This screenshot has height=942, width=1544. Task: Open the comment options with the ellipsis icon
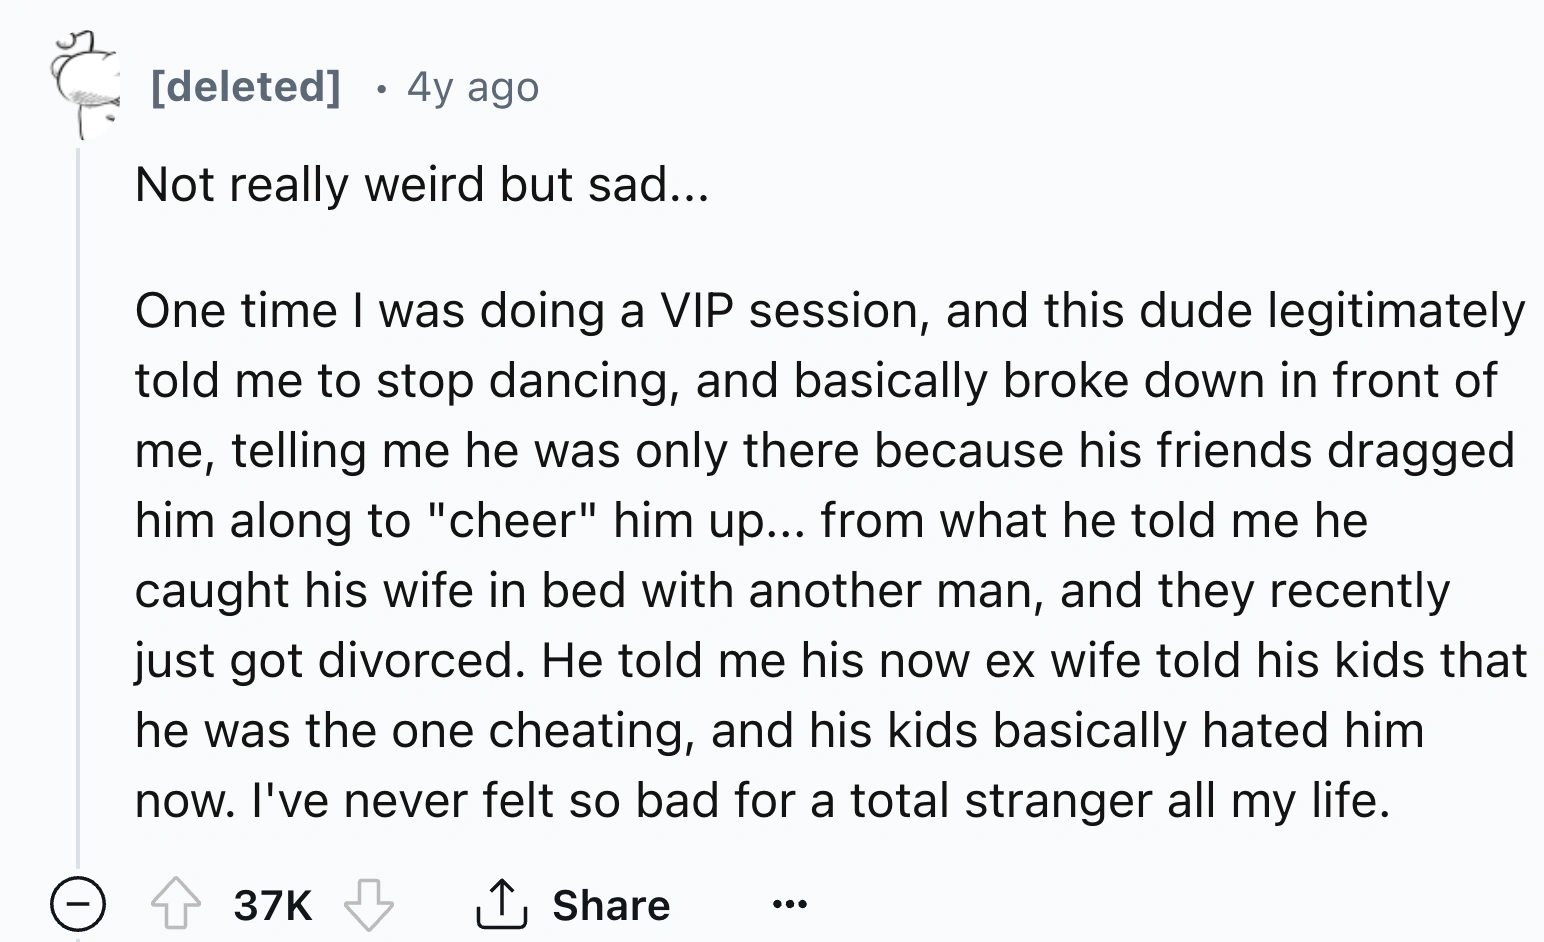click(788, 904)
